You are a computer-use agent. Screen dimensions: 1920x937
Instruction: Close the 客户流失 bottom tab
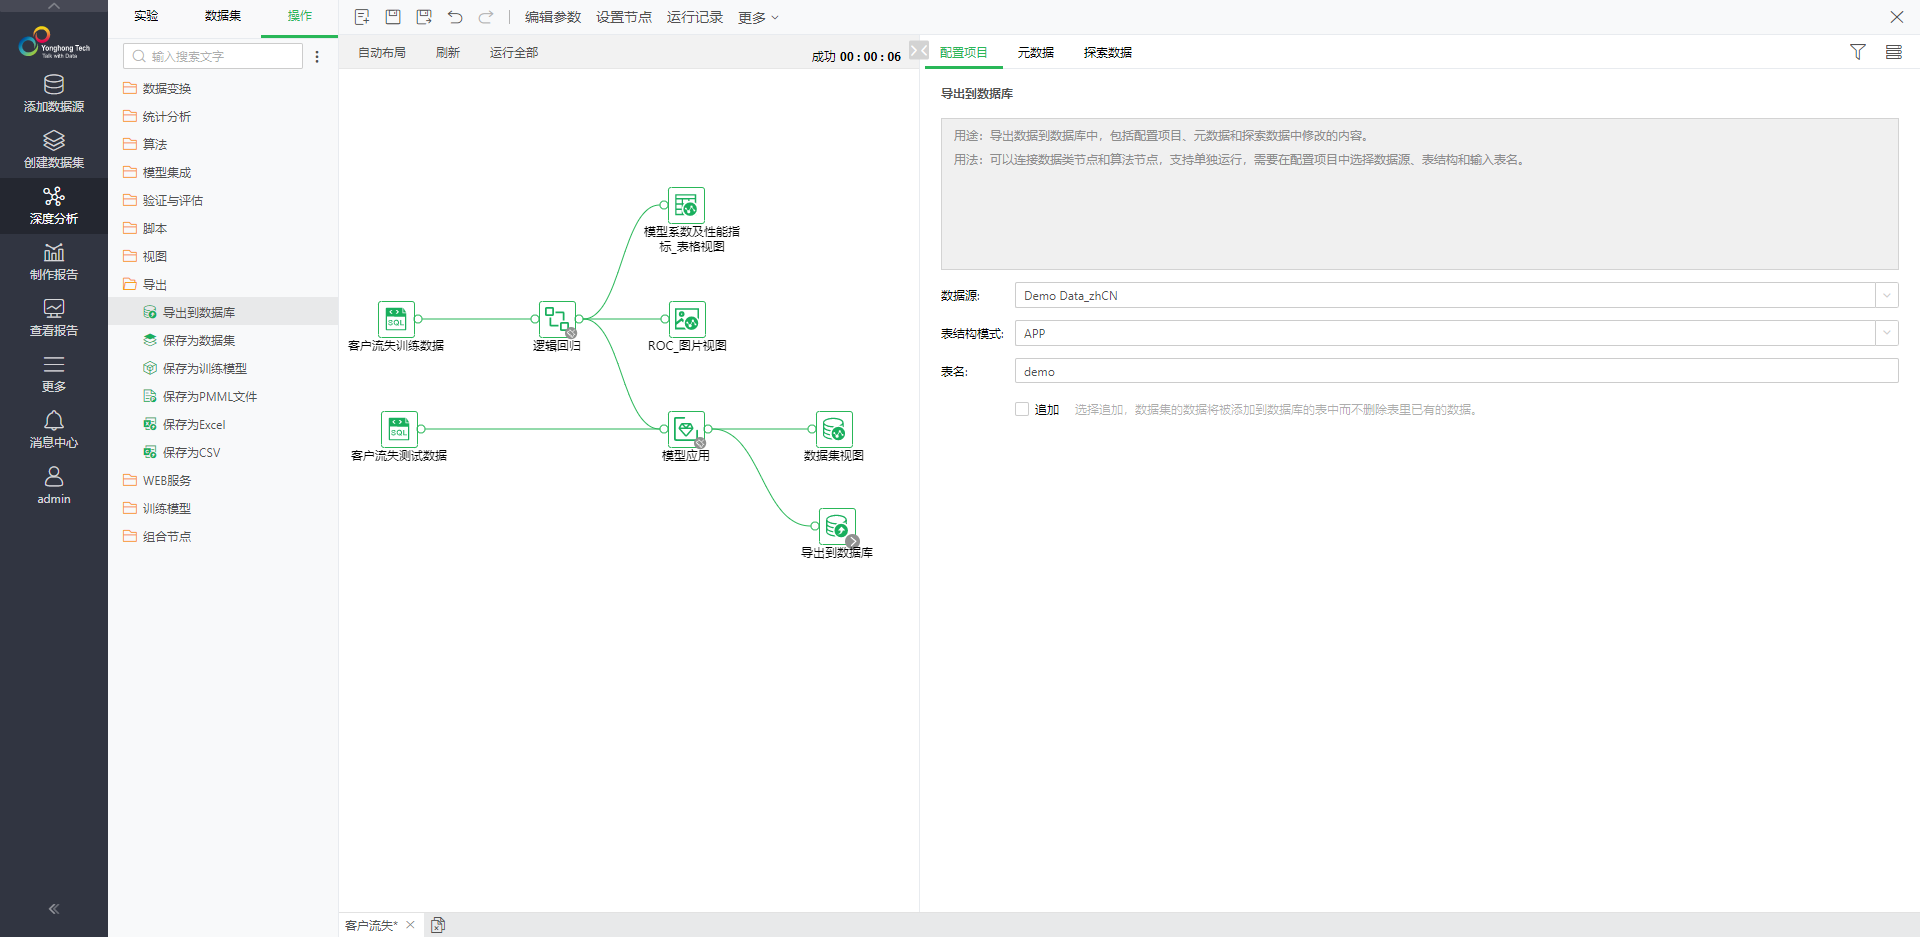point(410,925)
